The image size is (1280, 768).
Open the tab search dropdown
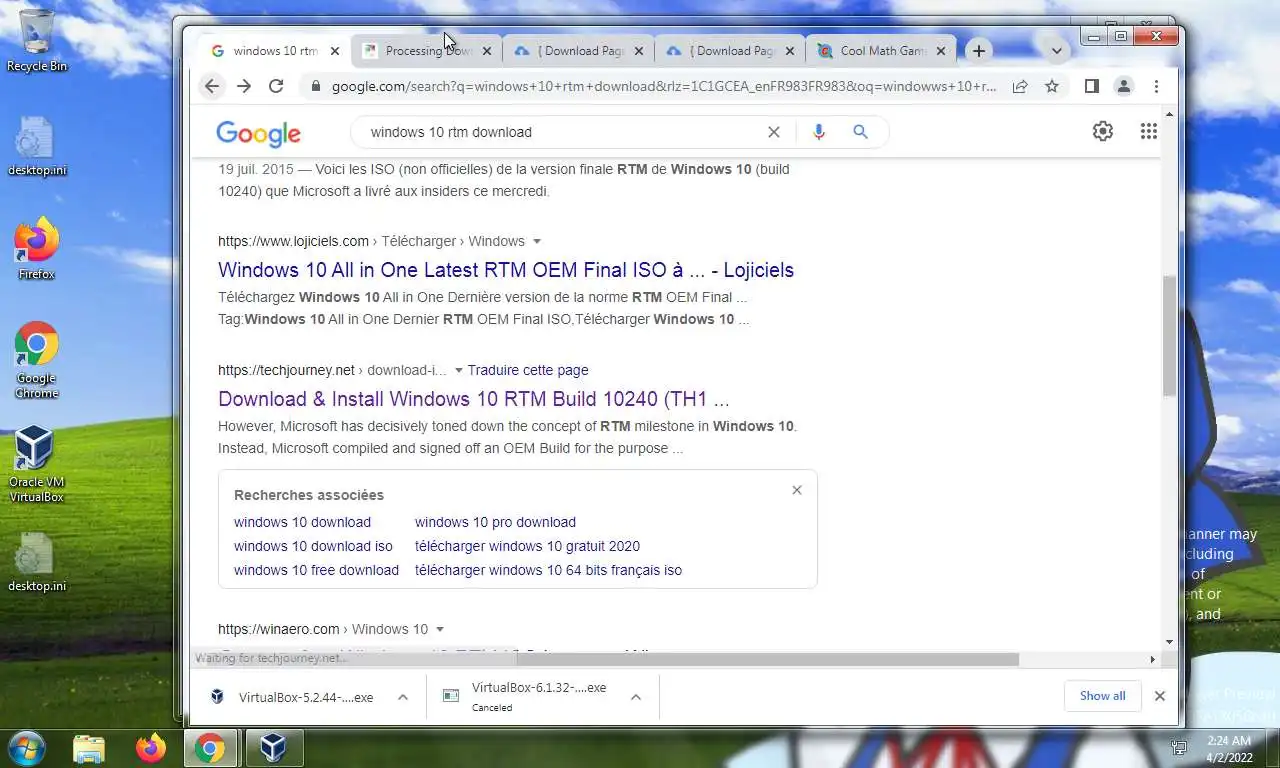point(1056,51)
